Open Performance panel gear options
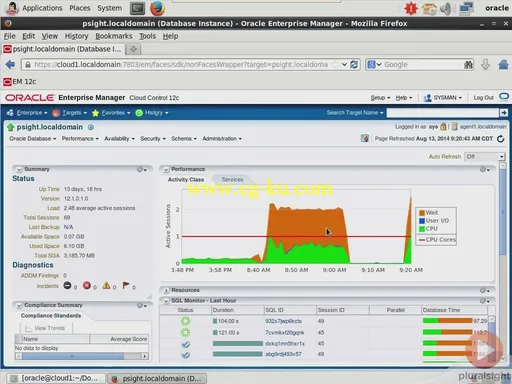Viewport: 512px width, 384px height. (x=484, y=169)
